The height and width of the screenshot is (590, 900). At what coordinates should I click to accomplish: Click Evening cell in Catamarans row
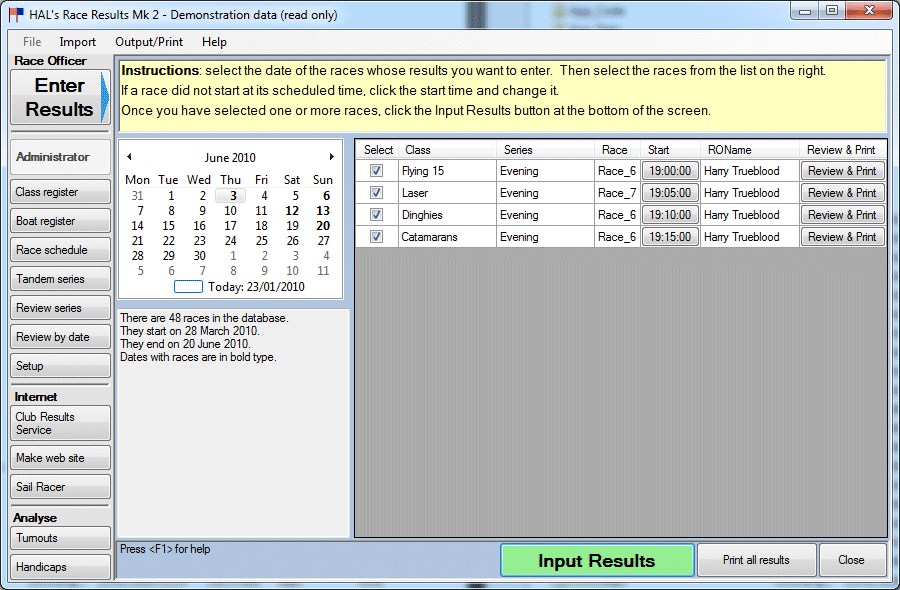tap(545, 236)
